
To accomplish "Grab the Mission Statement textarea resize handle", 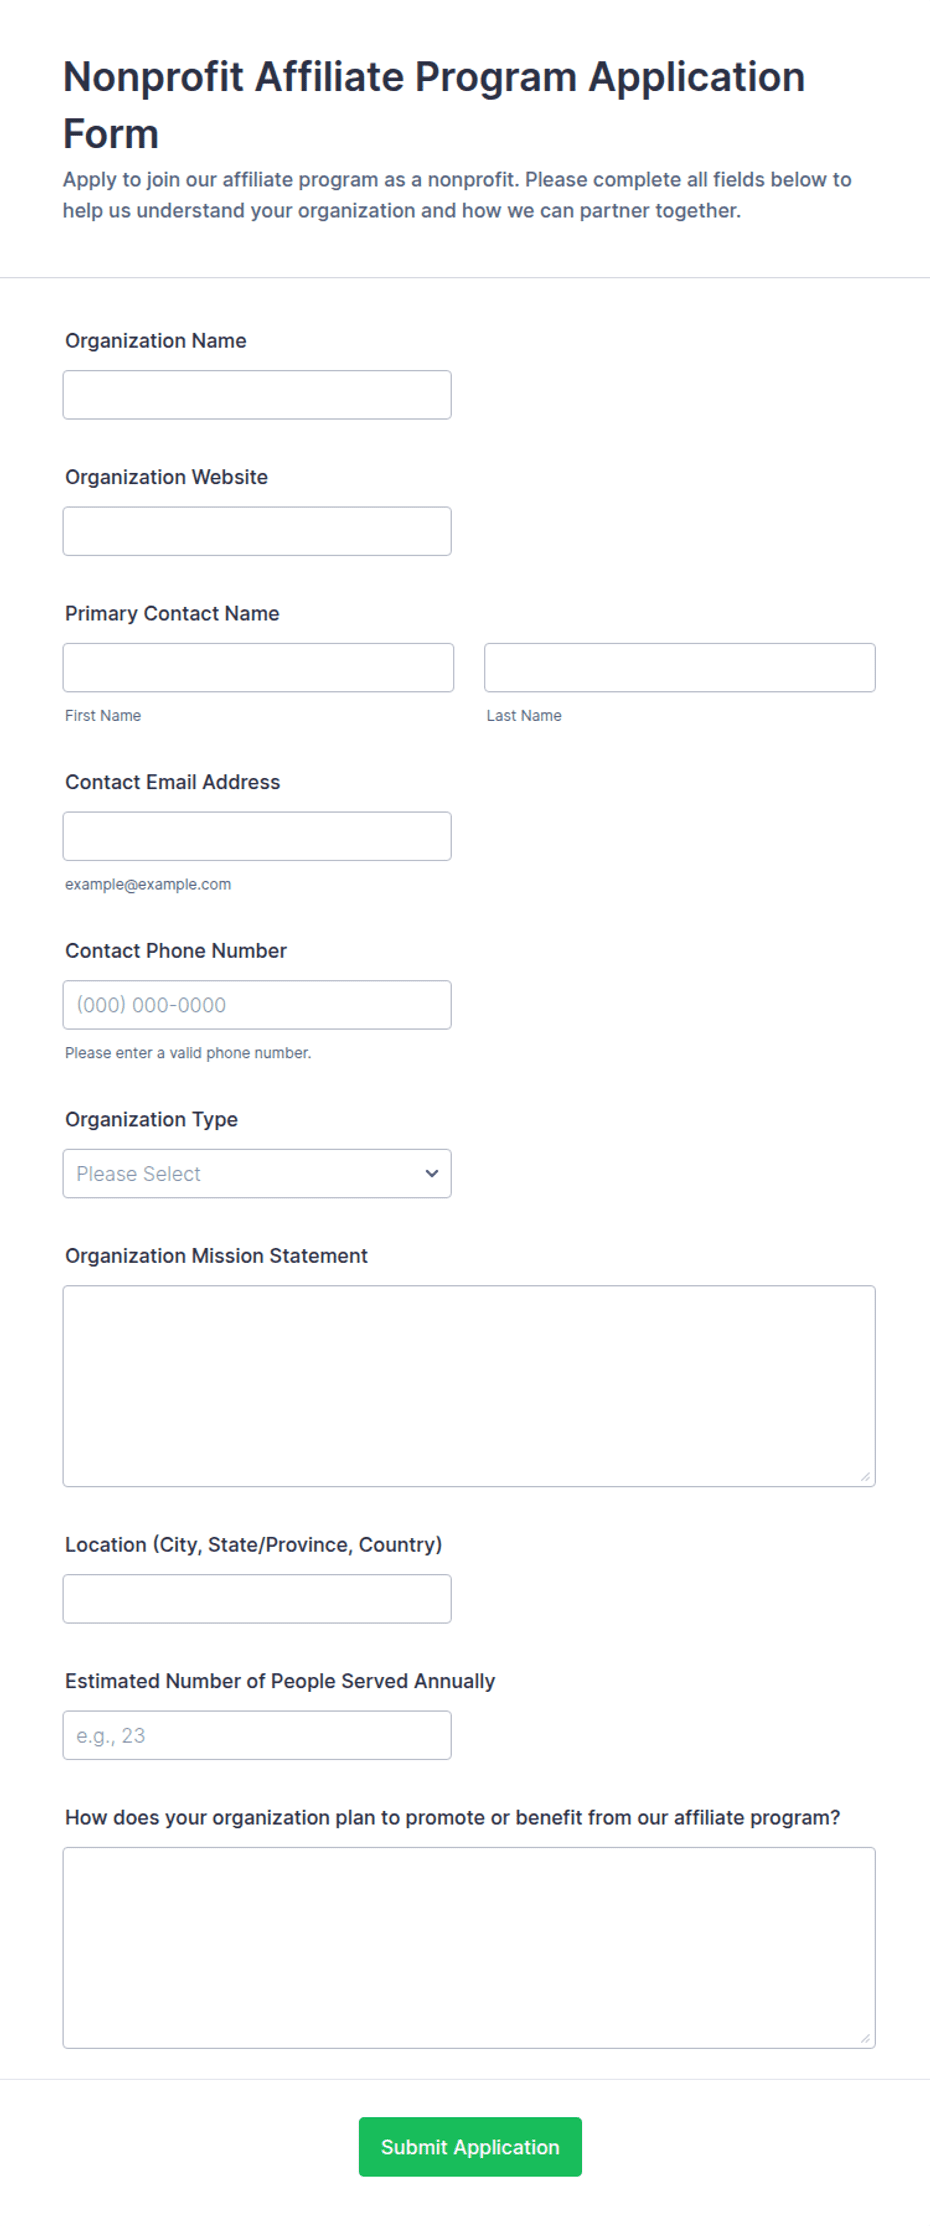I will [x=865, y=1476].
